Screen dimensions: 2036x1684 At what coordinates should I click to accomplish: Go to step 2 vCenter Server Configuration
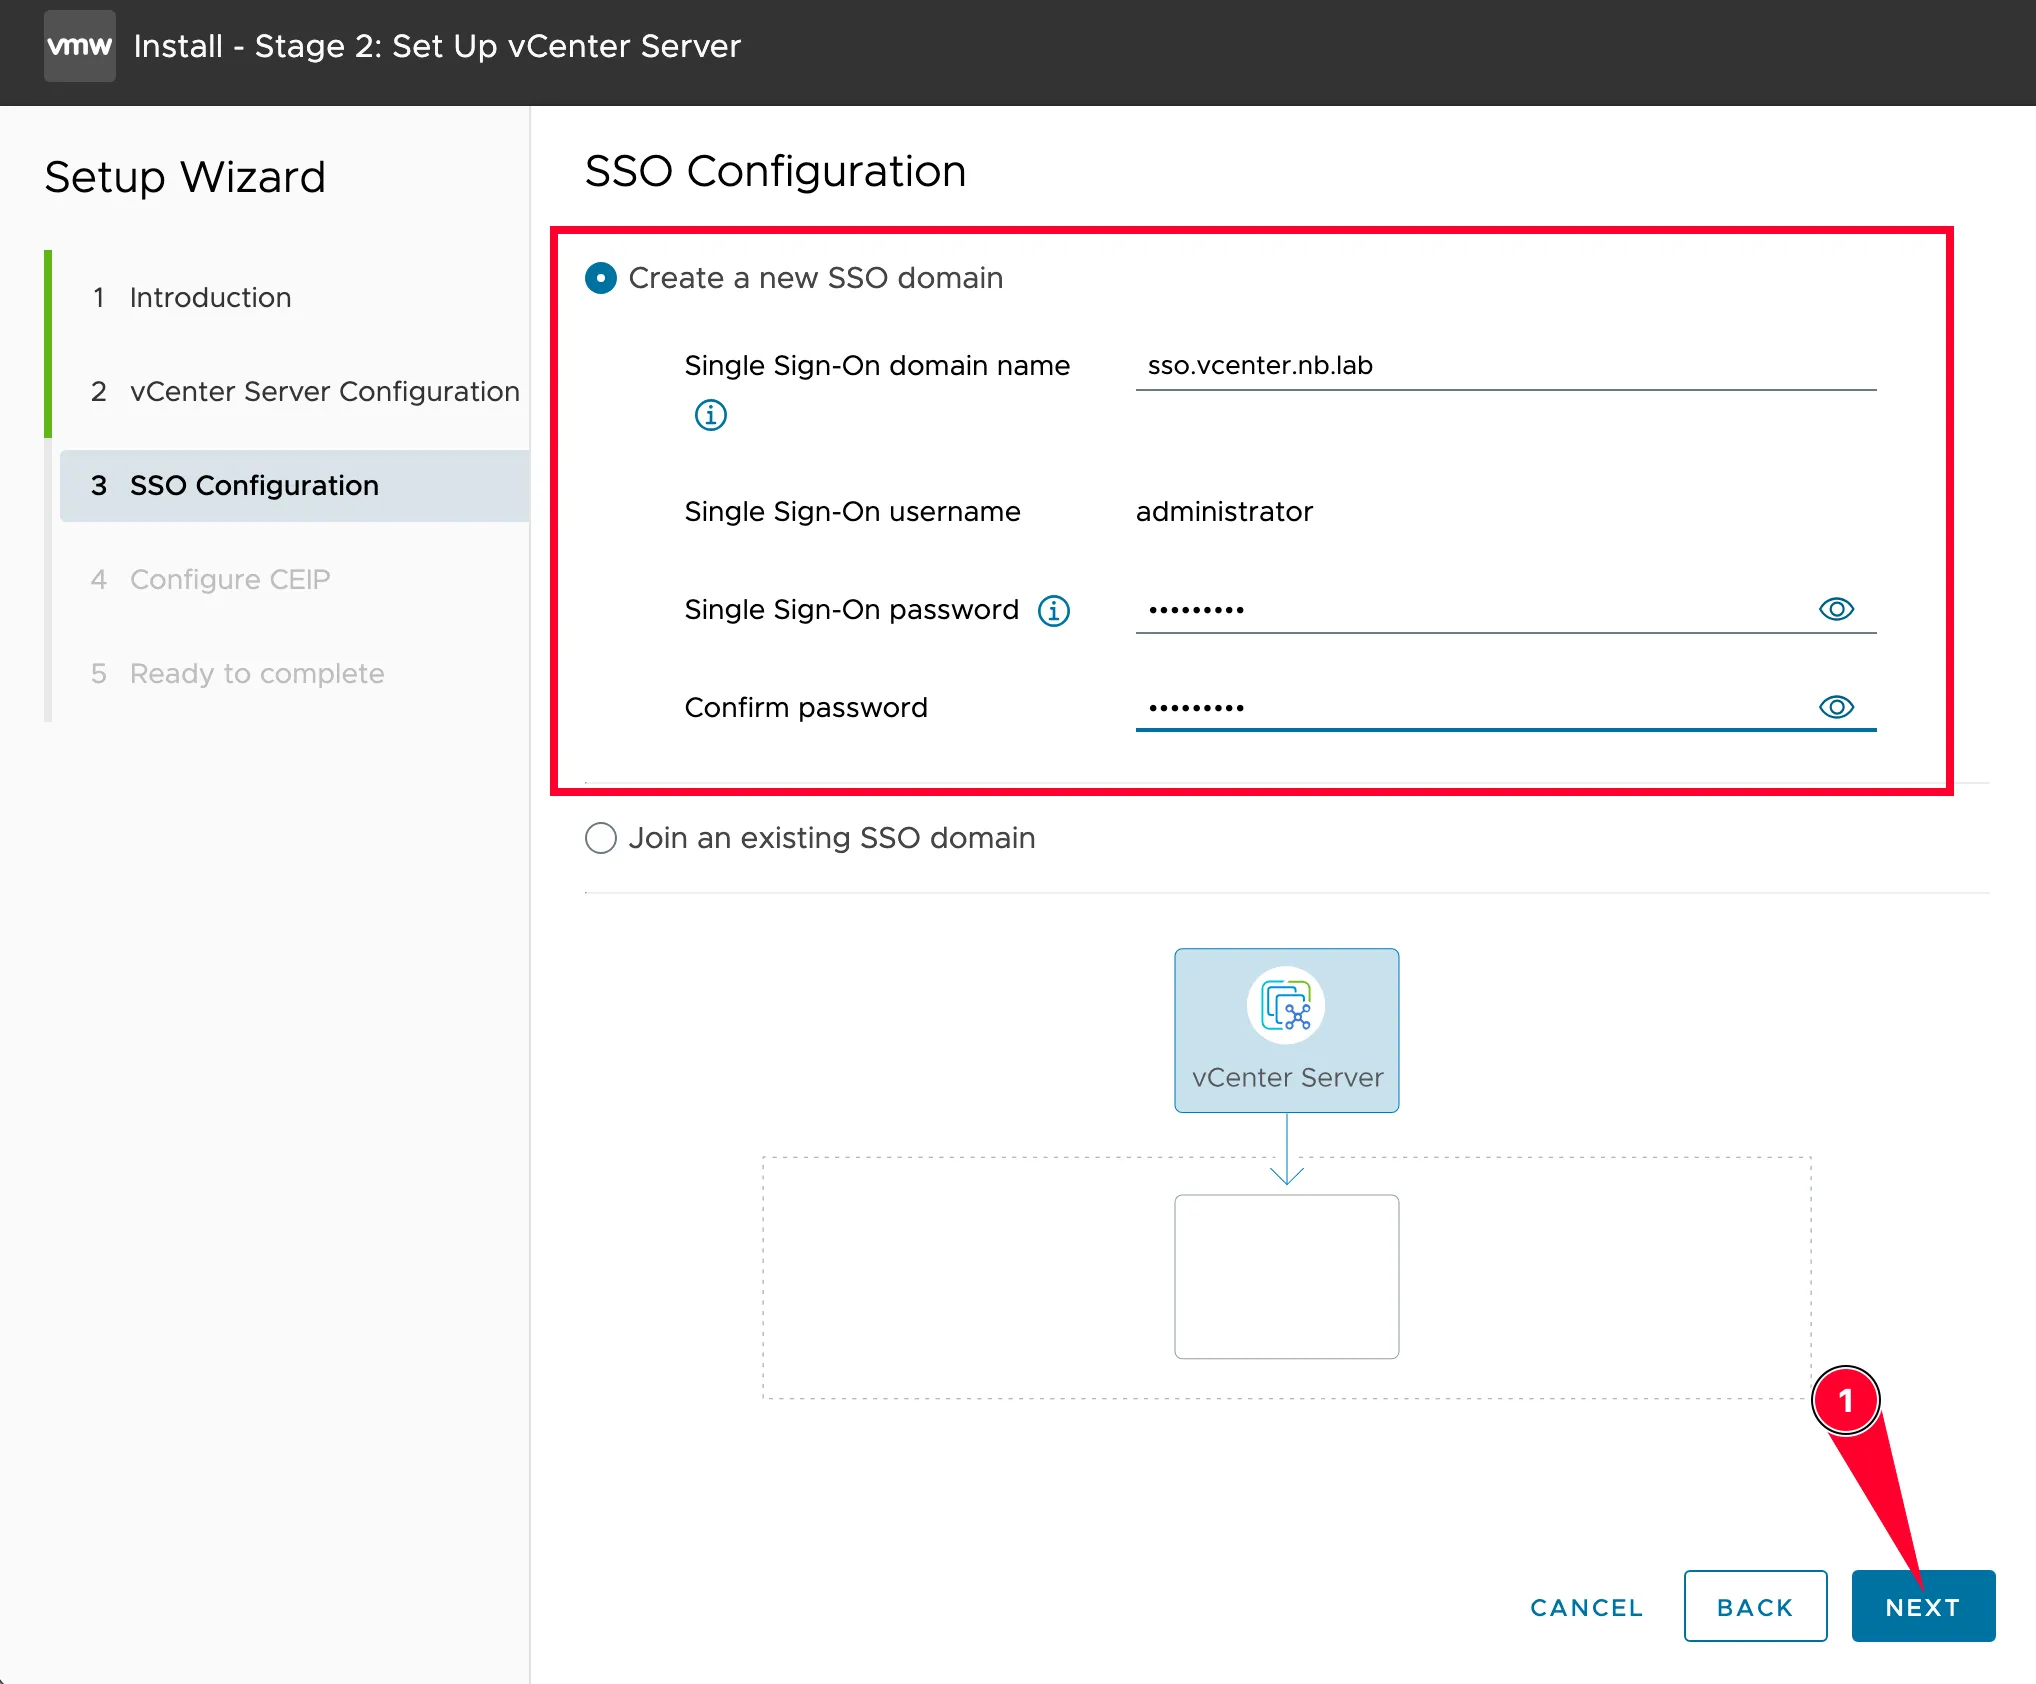pos(305,392)
